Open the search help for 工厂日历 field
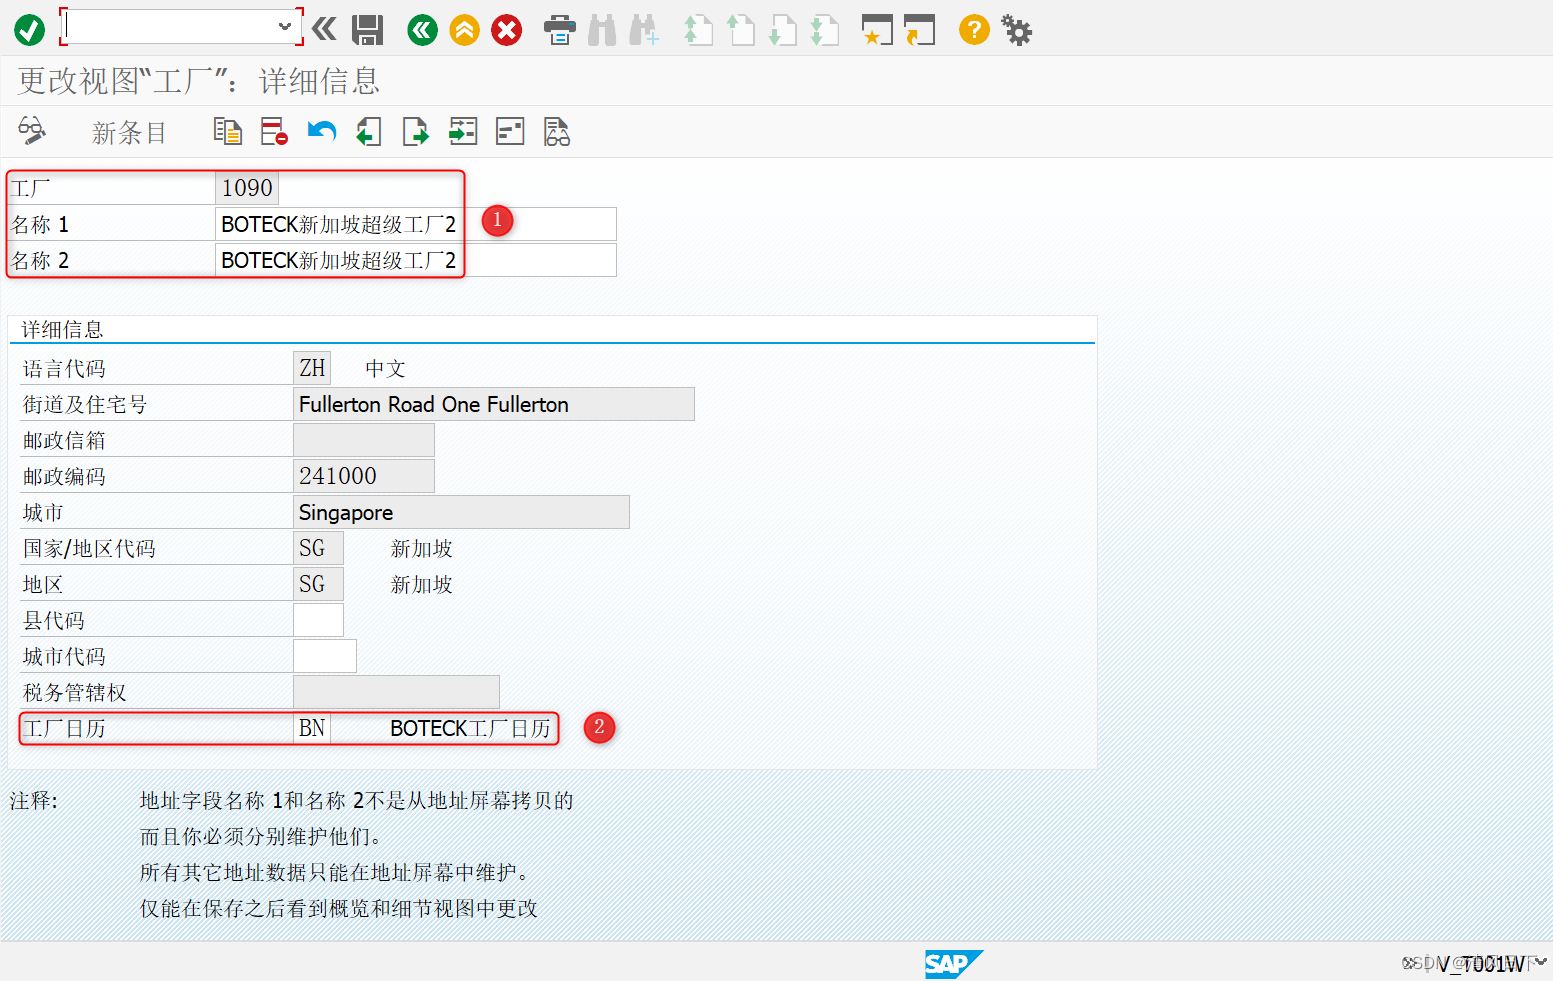1553x981 pixels. [x=312, y=728]
